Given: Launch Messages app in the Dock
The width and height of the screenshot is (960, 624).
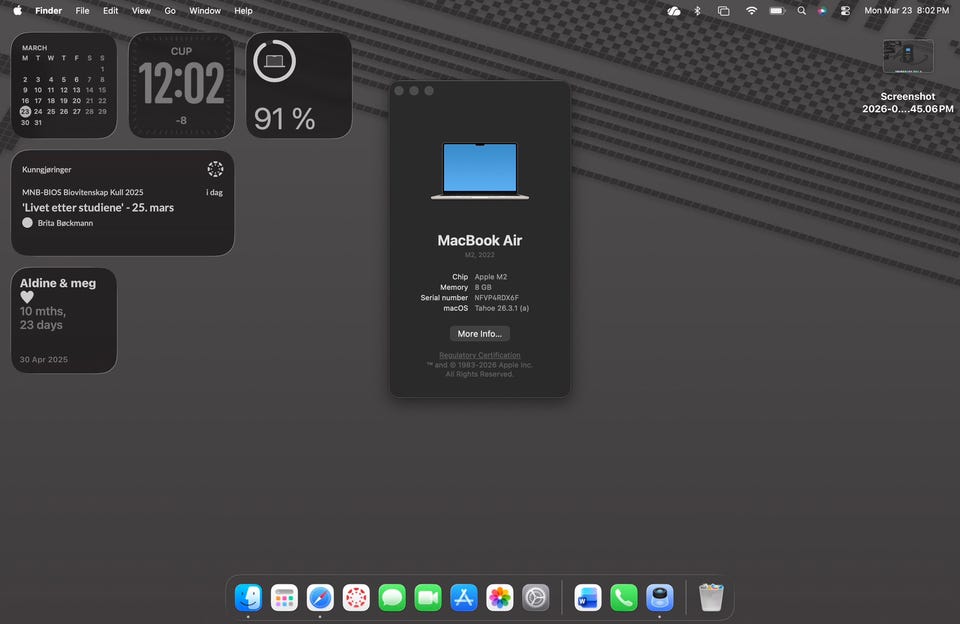Looking at the screenshot, I should [x=392, y=598].
